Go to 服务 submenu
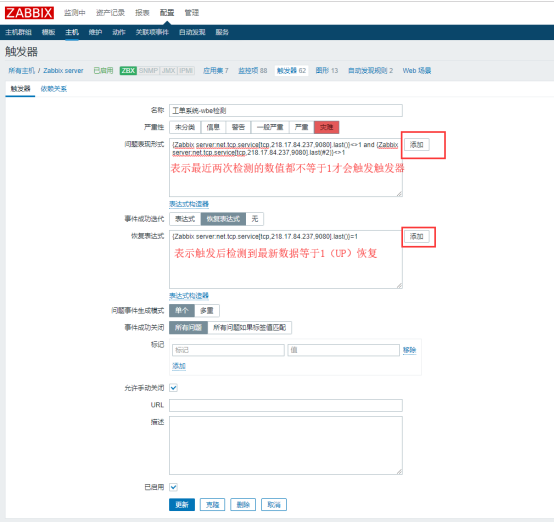The width and height of the screenshot is (554, 522). pos(222,32)
